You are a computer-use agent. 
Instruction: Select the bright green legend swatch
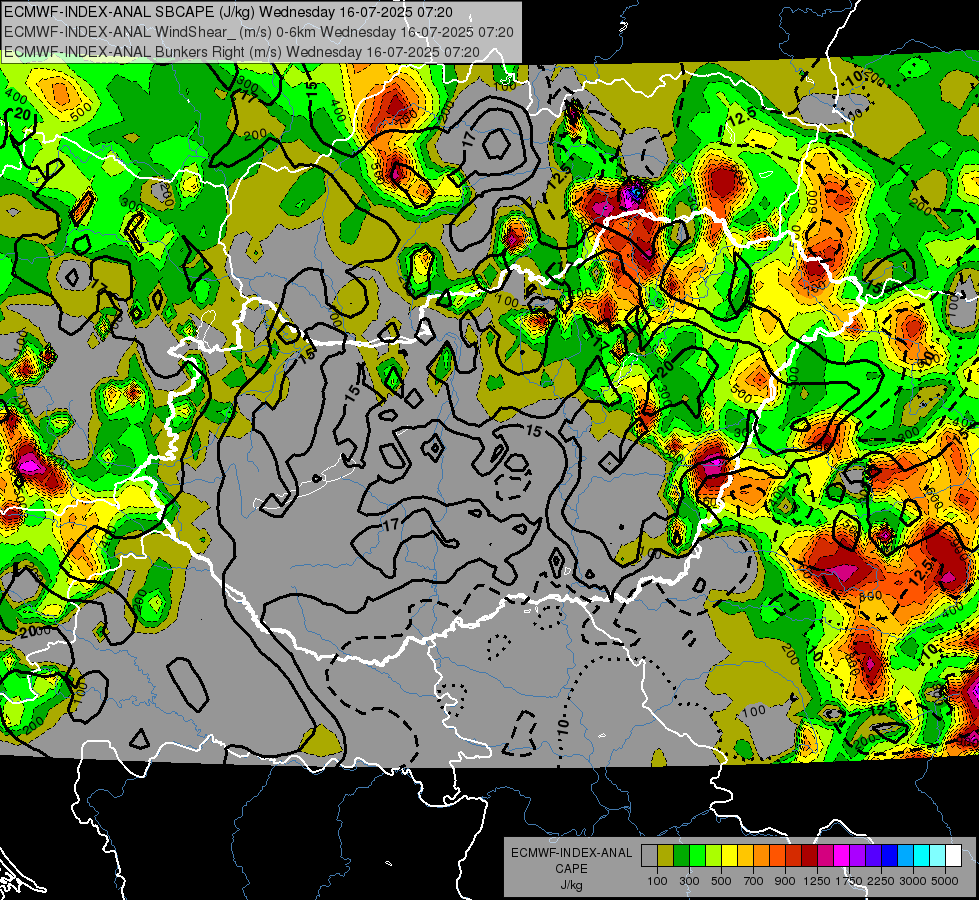click(697, 856)
